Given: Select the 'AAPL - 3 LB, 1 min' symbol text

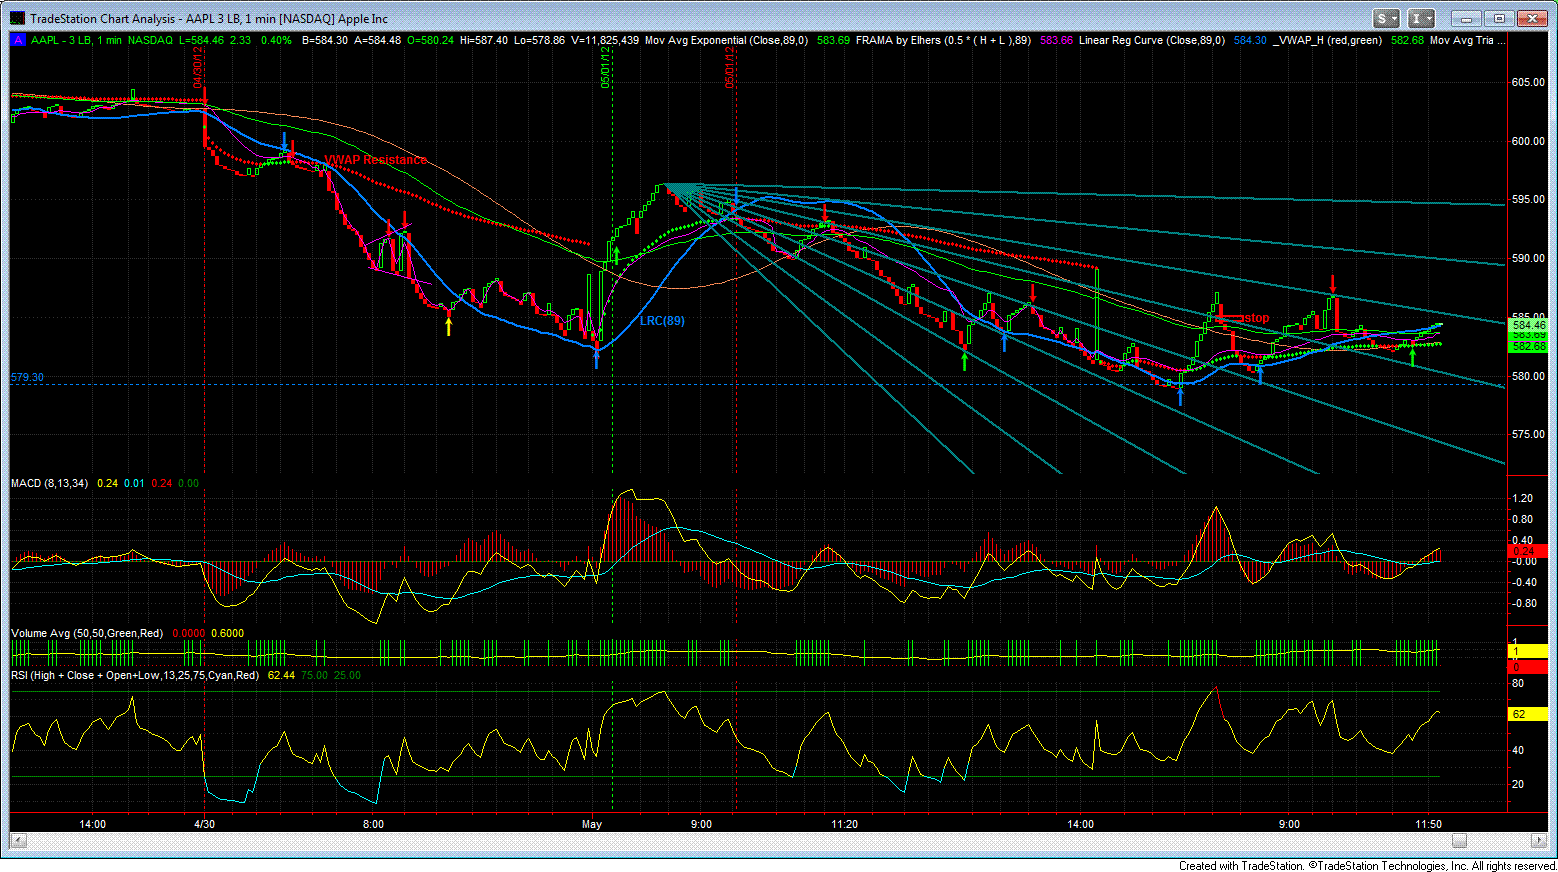Looking at the screenshot, I should click(76, 41).
